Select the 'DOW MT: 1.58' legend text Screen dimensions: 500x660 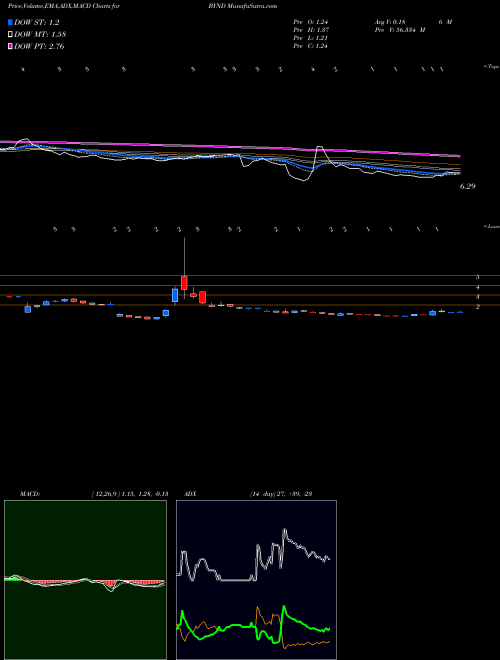[x=40, y=35]
